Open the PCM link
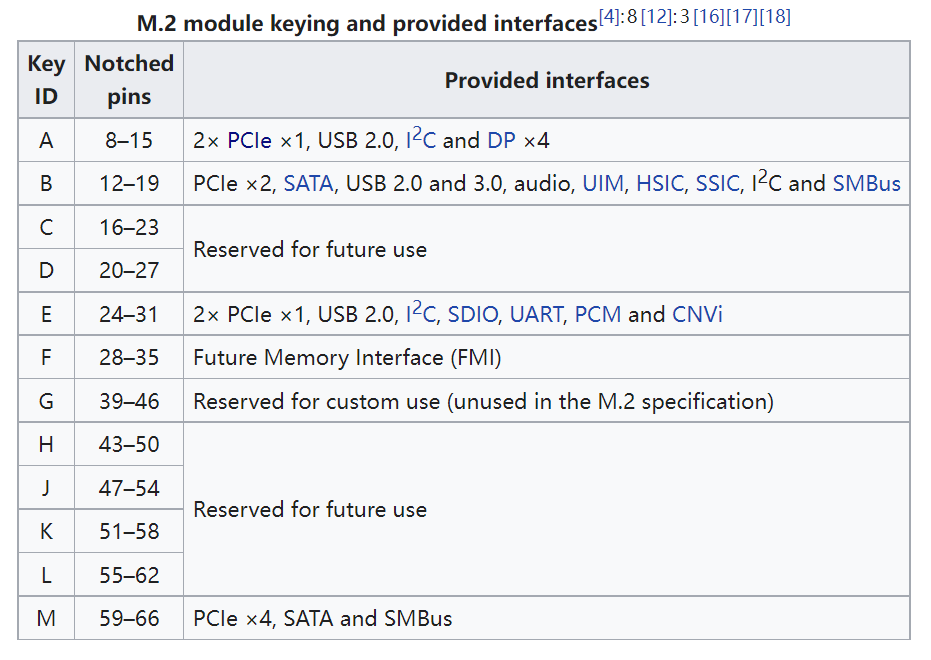Screen dimensions: 931x660 click(x=598, y=315)
